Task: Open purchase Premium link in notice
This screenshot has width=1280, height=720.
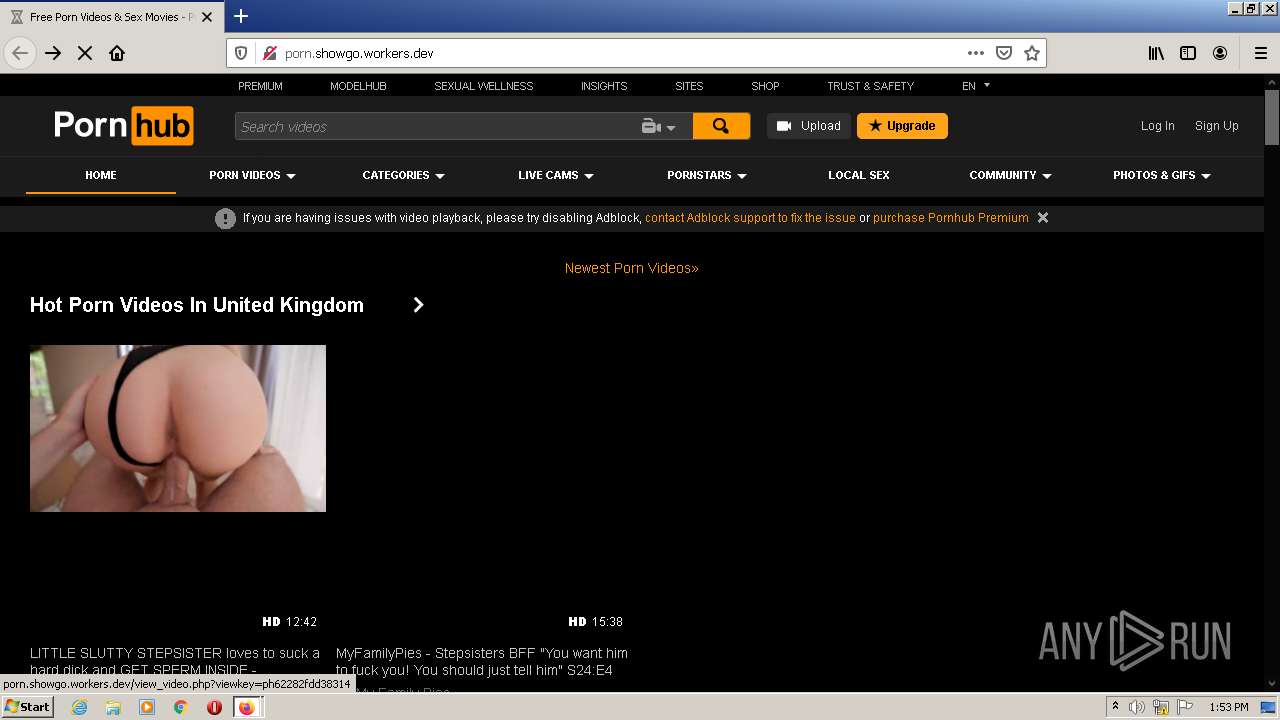Action: (951, 218)
